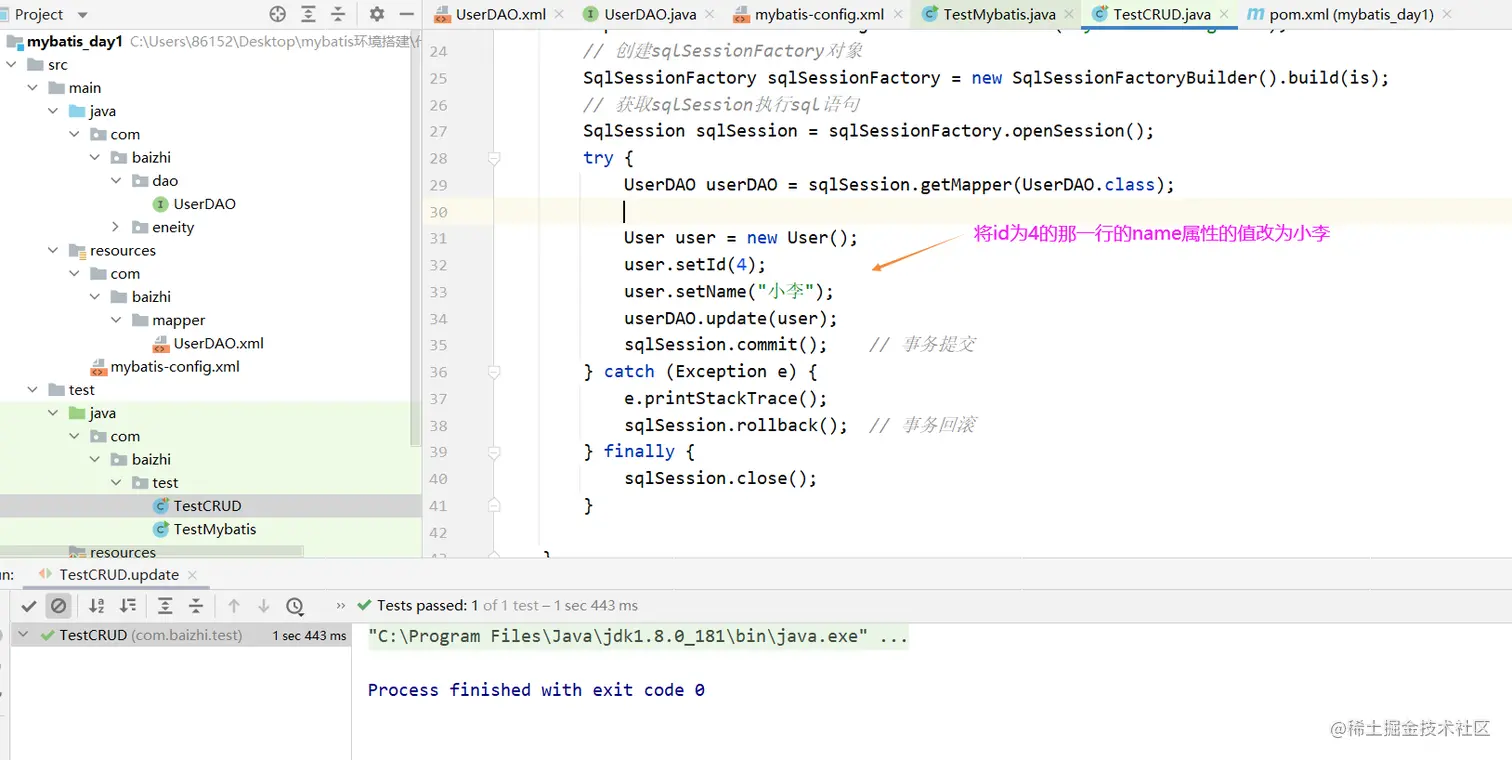
Task: Switch to mybatis-config.xml editor tab
Action: click(821, 14)
